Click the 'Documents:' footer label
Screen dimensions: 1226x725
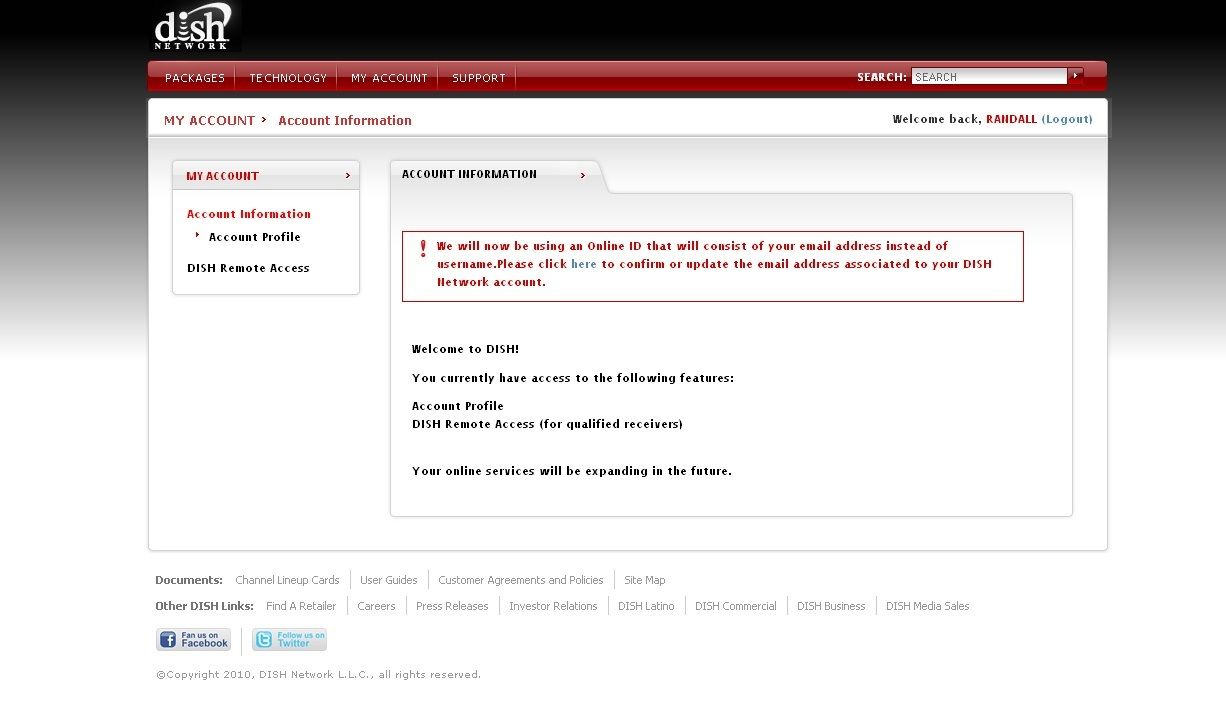tap(189, 580)
